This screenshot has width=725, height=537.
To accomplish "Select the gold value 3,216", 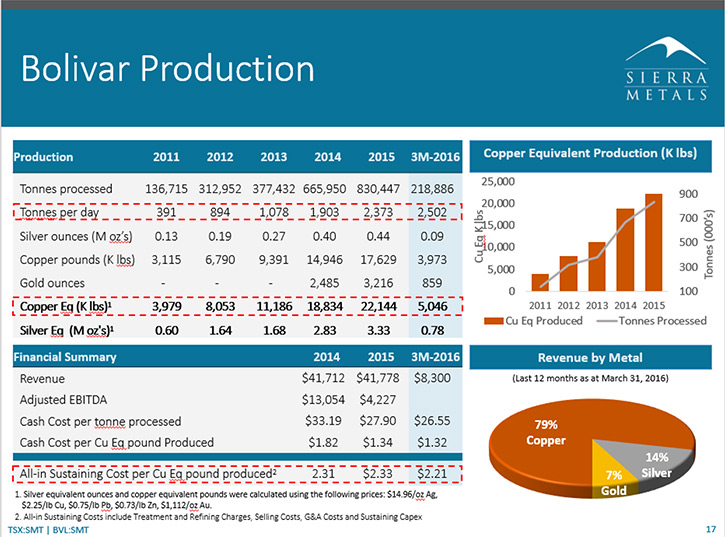I will [x=378, y=283].
